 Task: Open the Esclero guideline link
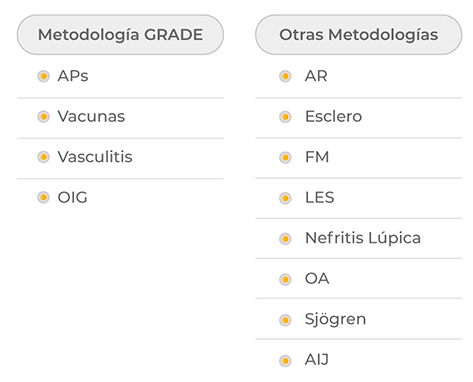(x=333, y=117)
